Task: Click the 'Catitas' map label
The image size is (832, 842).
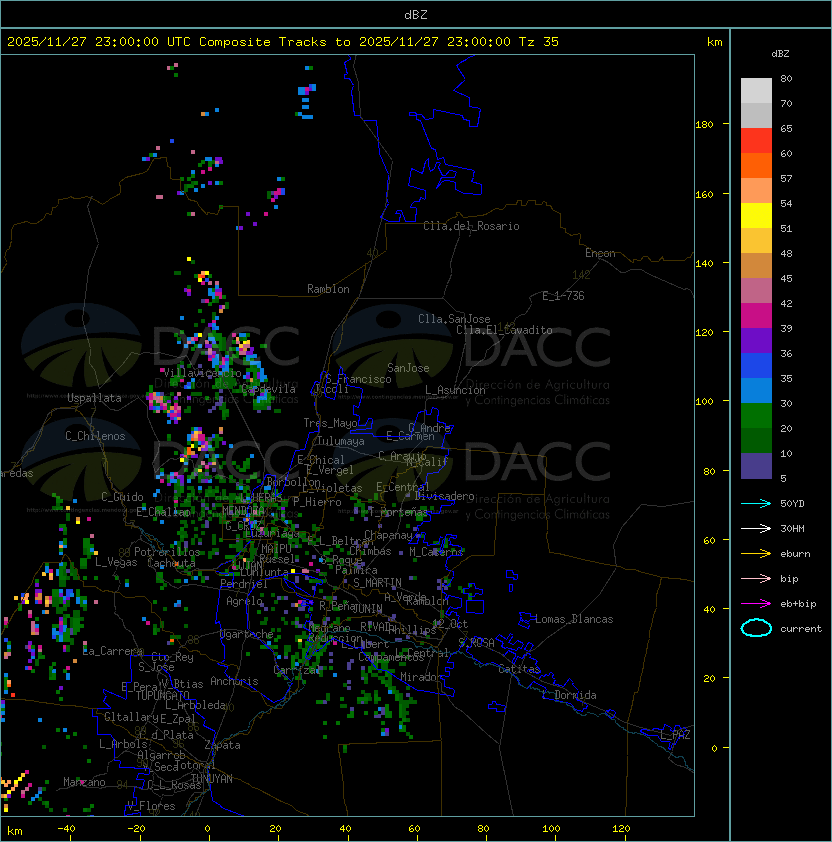Action: point(519,669)
